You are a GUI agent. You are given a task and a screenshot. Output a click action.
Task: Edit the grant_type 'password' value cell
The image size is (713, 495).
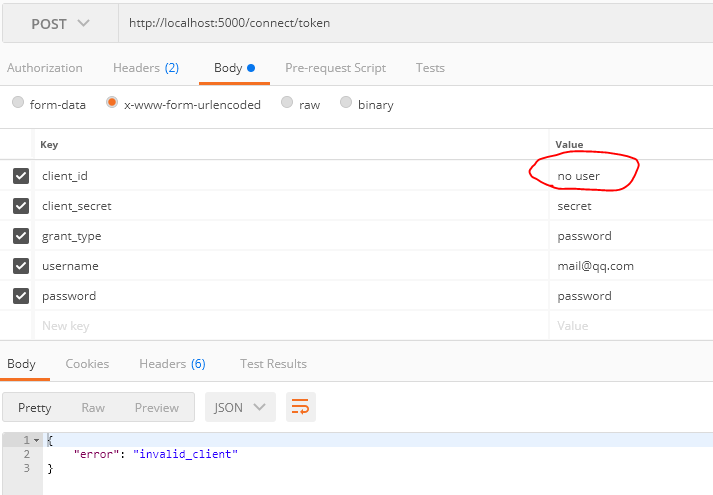coord(631,236)
